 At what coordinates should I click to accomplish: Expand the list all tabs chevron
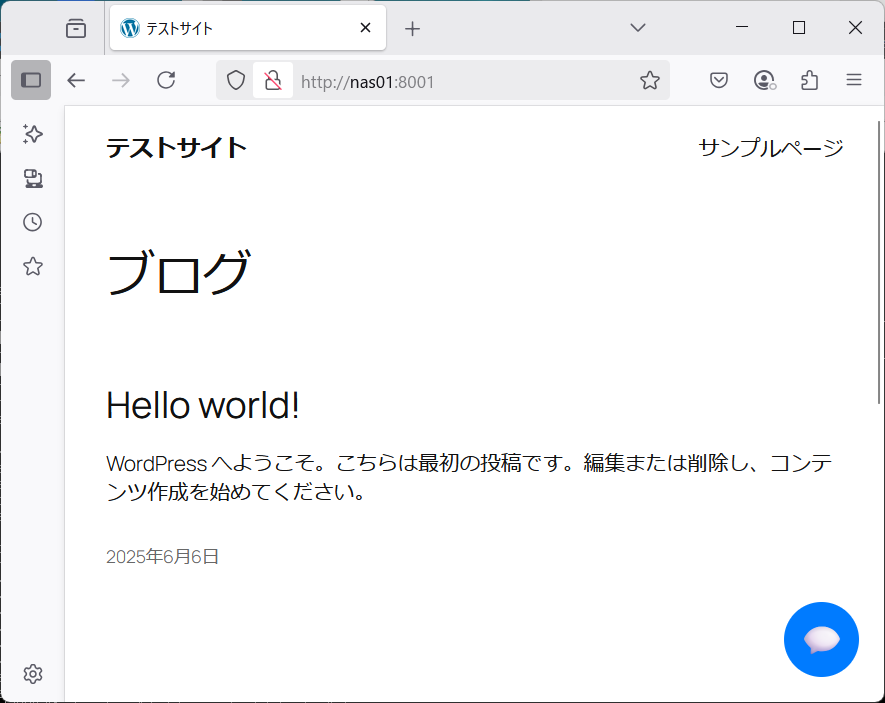pos(638,28)
